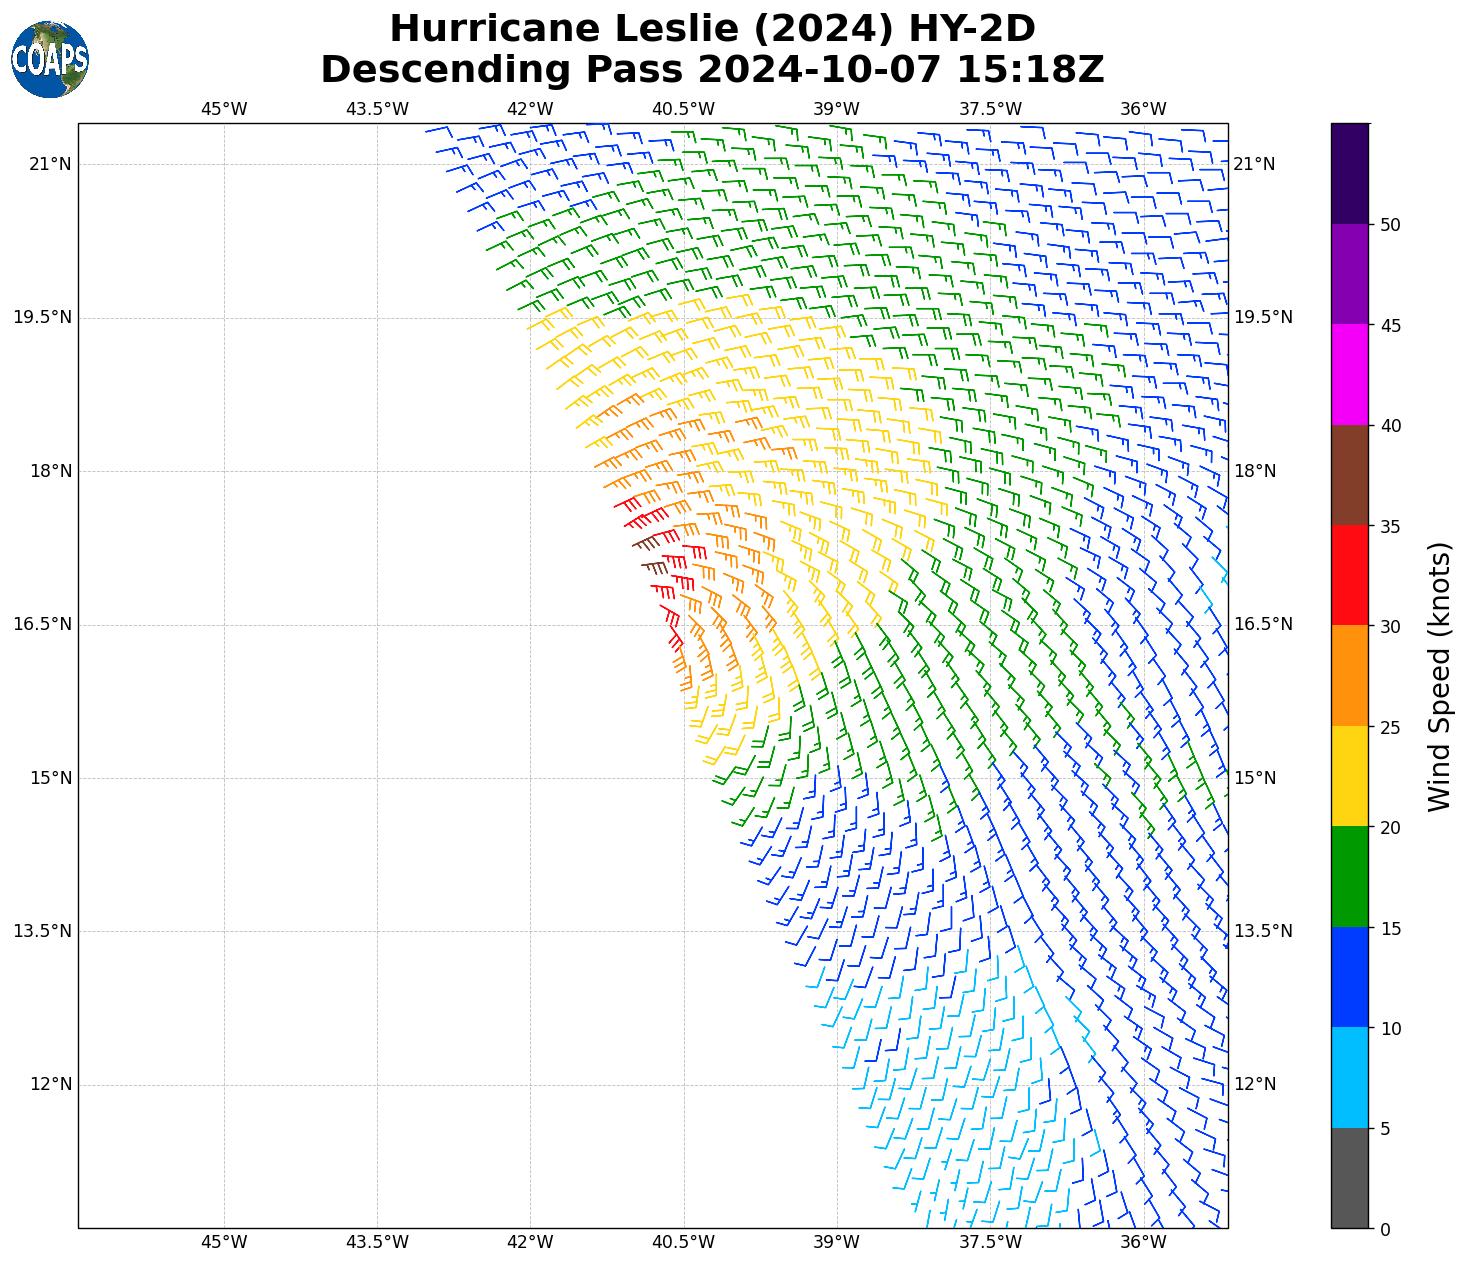Select the red 30-35 knots colorbar segment
Image resolution: width=1468 pixels, height=1264 pixels.
1349,575
